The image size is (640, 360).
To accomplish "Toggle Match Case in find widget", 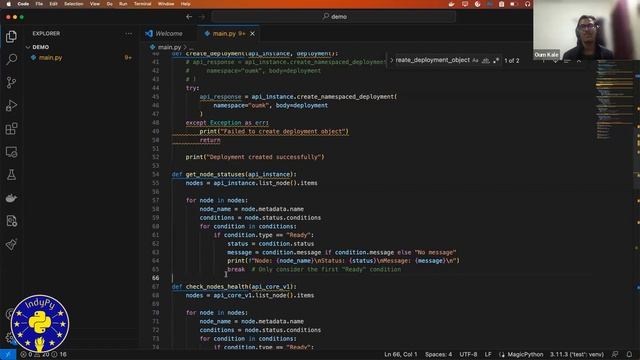I will pyautogui.click(x=475, y=60).
